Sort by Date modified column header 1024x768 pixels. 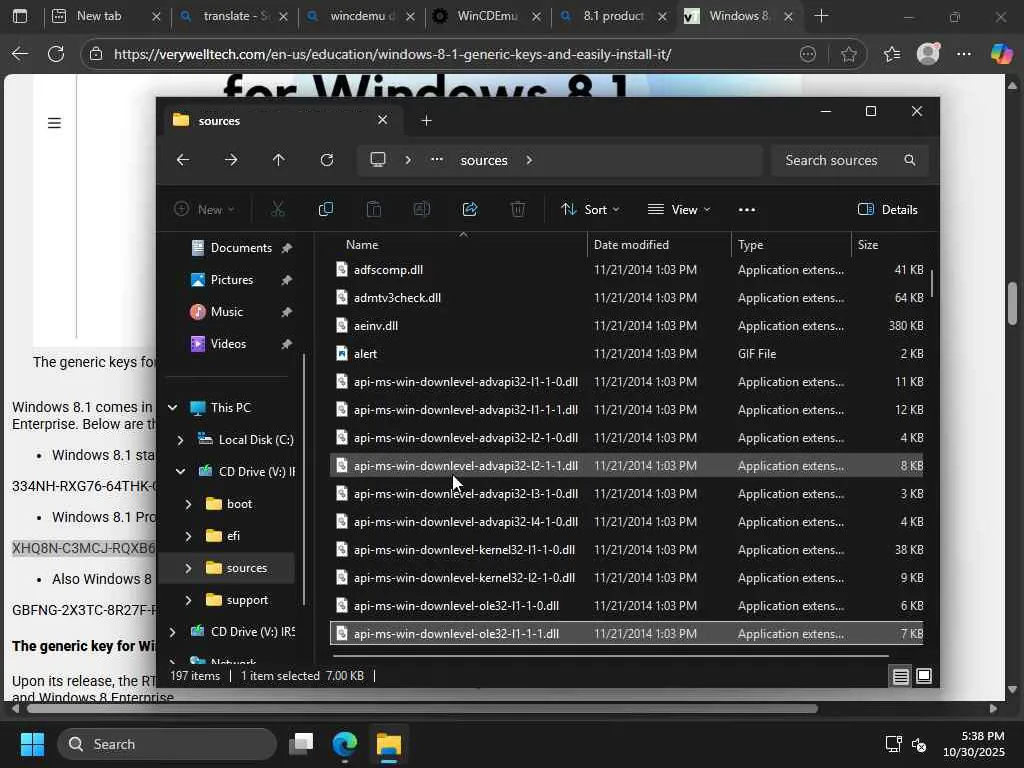[x=659, y=245]
